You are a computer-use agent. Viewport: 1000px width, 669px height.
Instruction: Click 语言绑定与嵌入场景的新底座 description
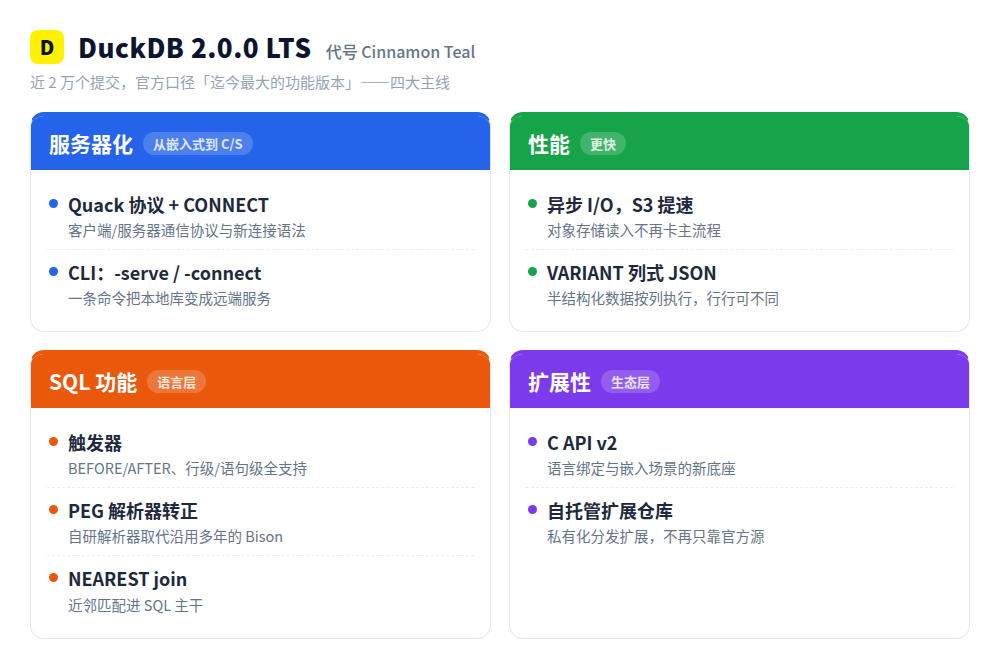click(x=641, y=469)
